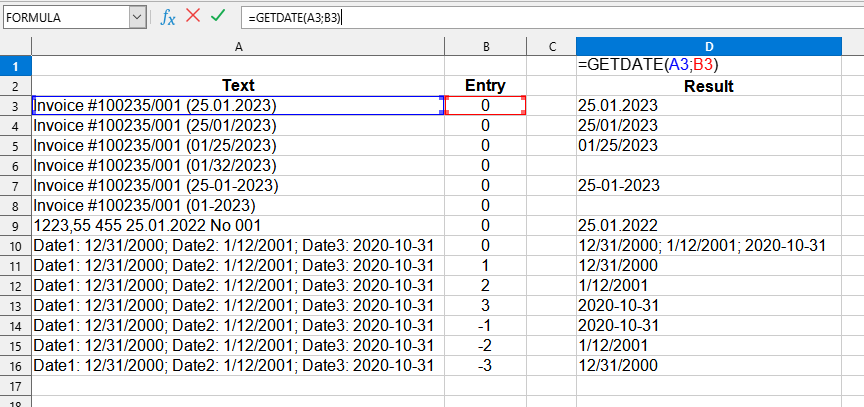The width and height of the screenshot is (864, 407).
Task: Select cell A7 with Invoice (25-01-2023)
Action: coord(238,186)
